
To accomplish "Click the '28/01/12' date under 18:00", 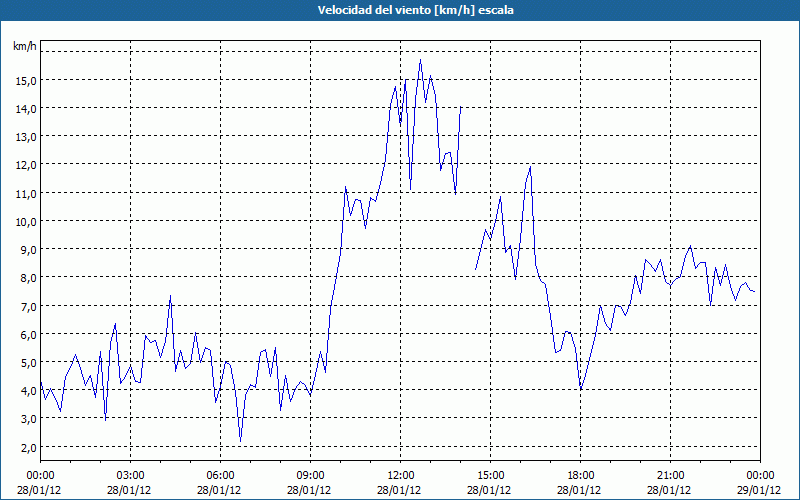I will [580, 490].
